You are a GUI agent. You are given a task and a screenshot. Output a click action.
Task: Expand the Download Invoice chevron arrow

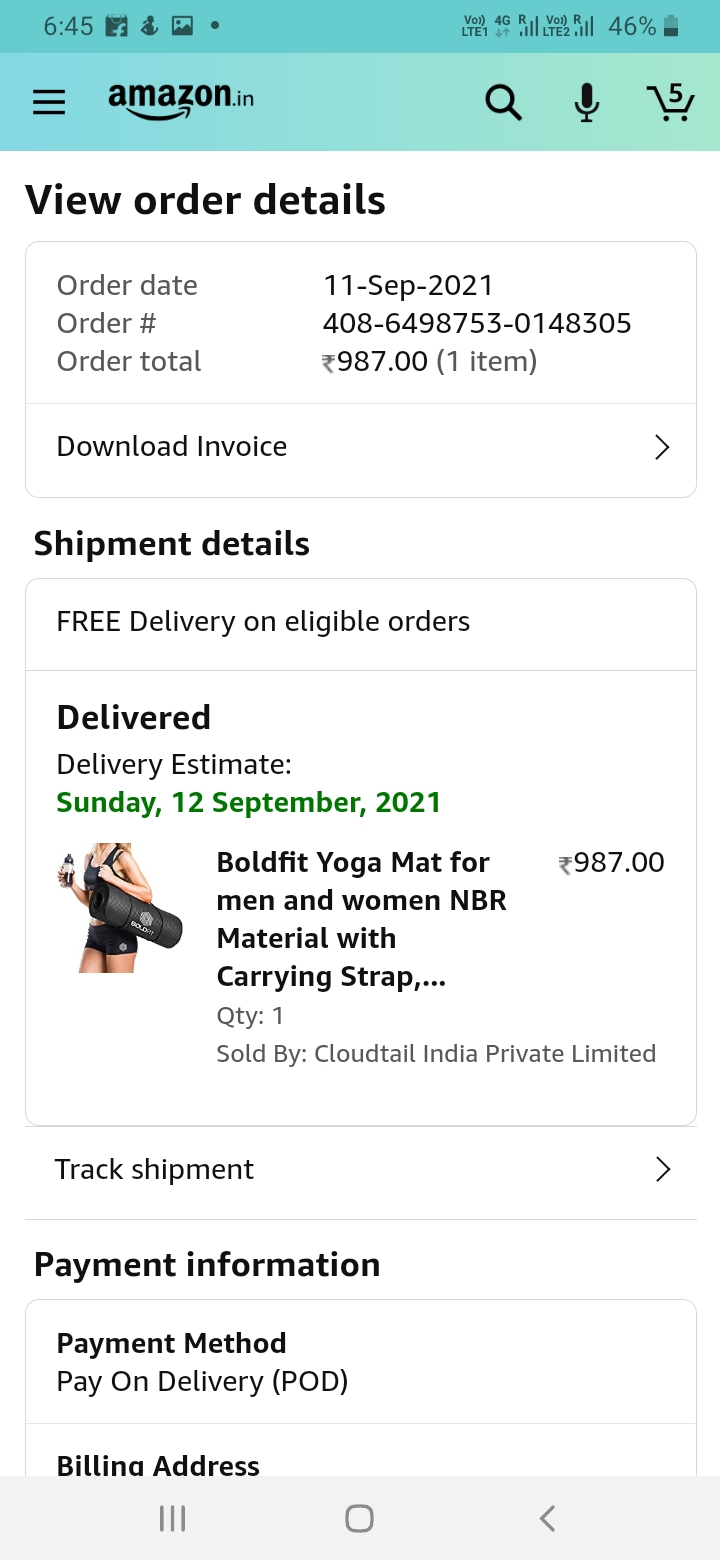(661, 447)
